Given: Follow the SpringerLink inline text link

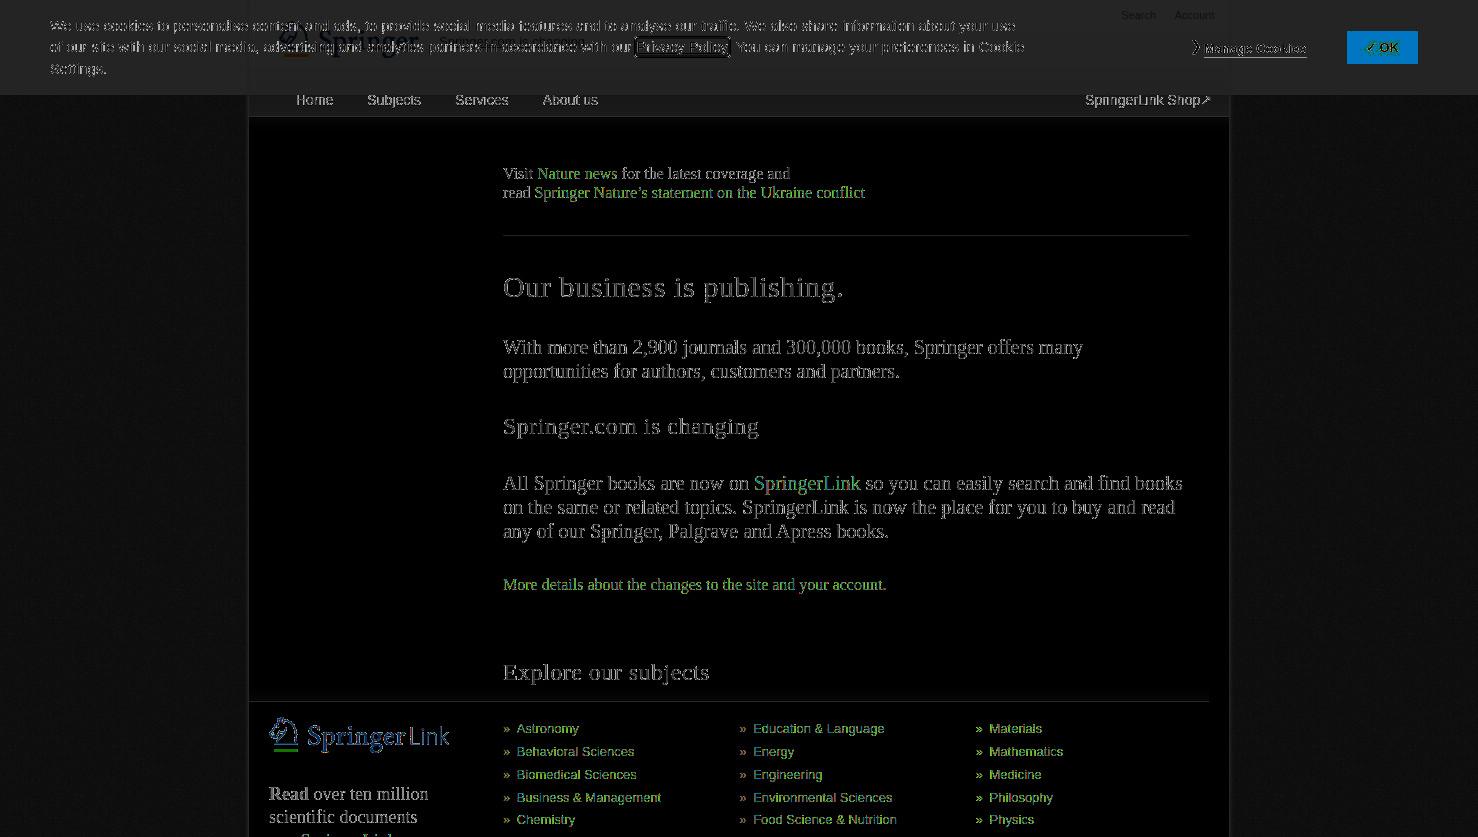Looking at the screenshot, I should click(x=807, y=483).
